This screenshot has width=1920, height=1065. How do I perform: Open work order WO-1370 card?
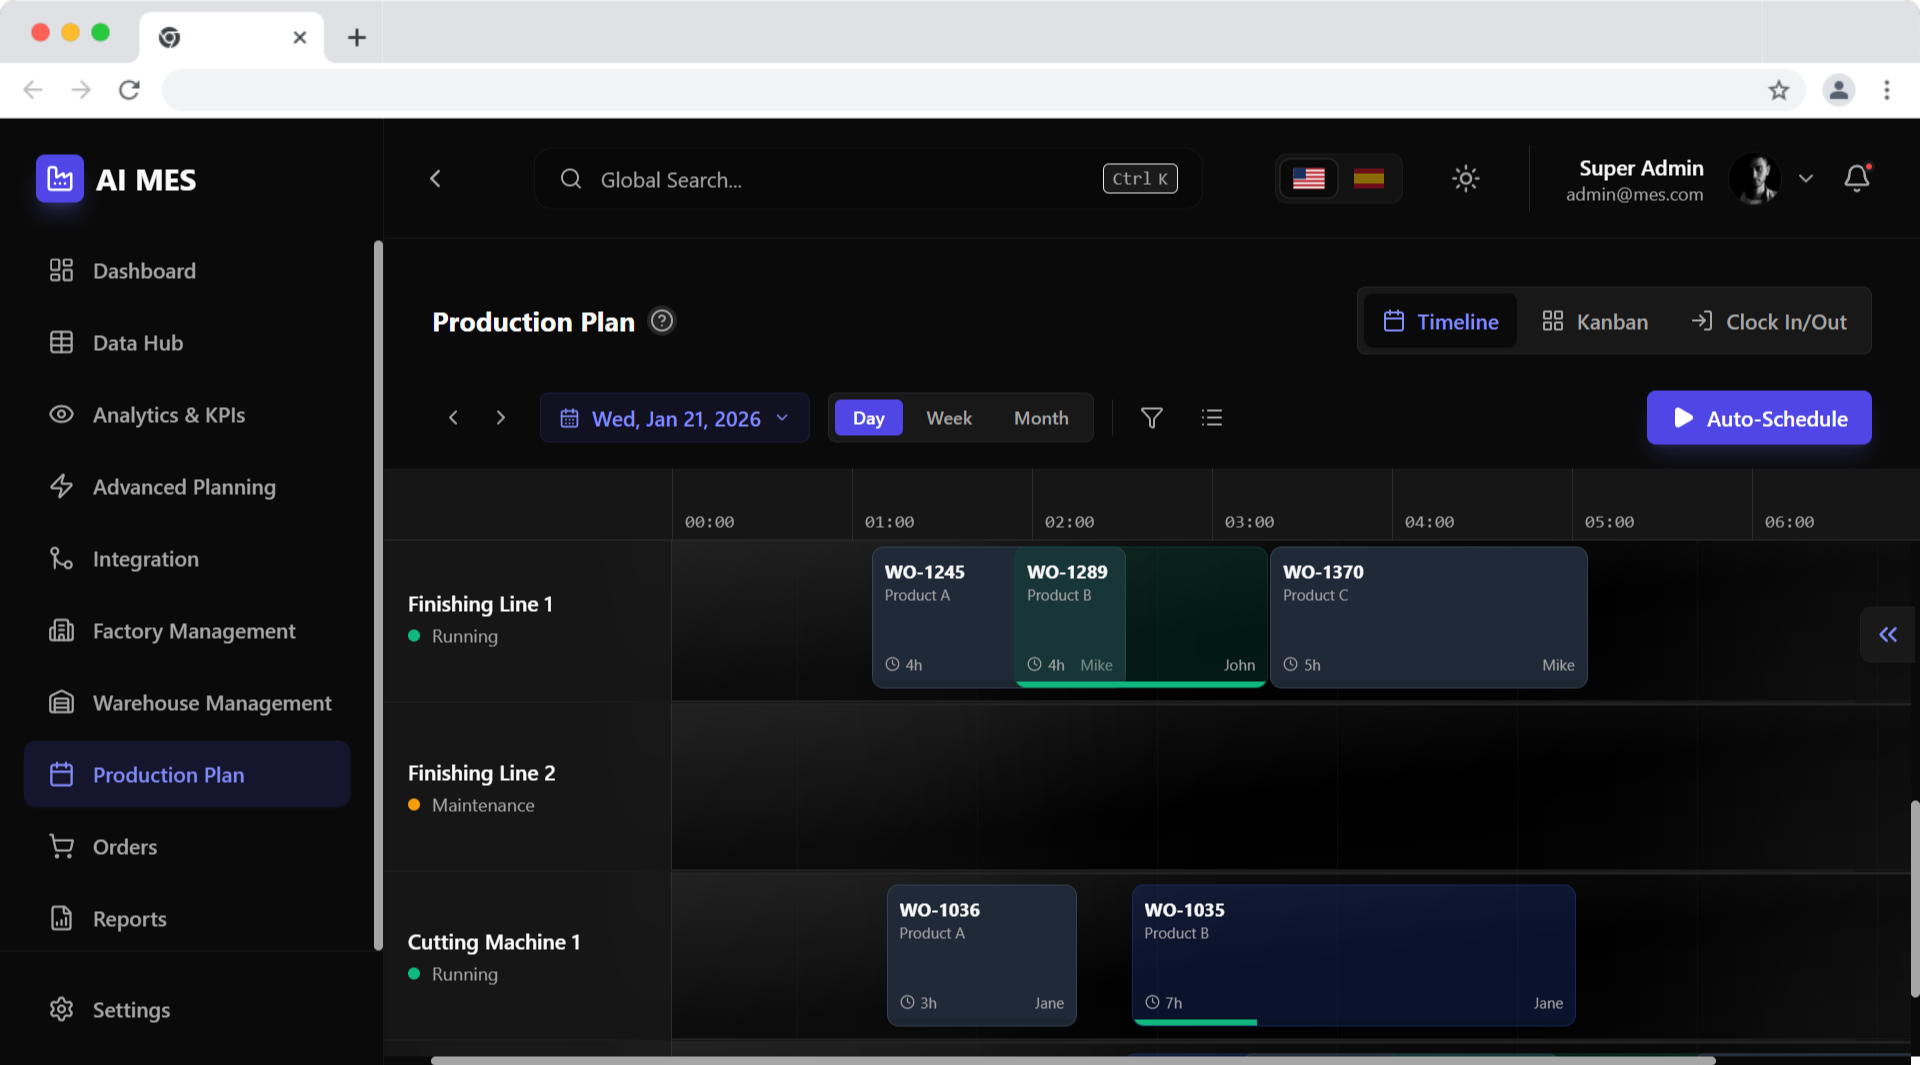tap(1428, 617)
